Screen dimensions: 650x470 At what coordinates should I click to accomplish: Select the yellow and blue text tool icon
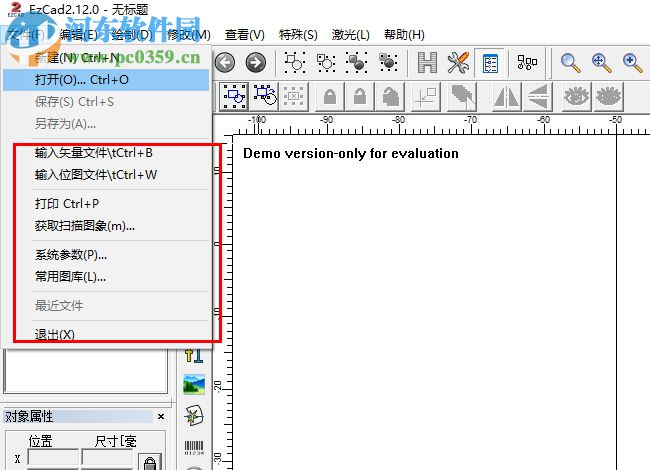coord(194,355)
